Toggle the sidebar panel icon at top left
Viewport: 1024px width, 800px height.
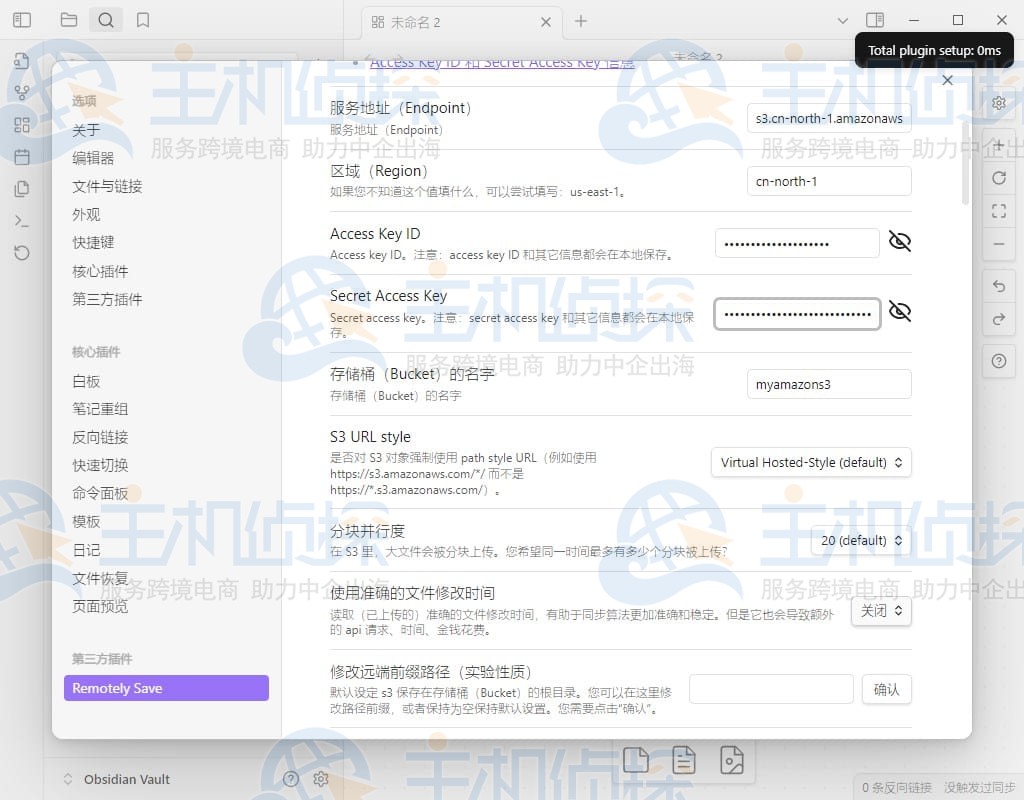(x=22, y=19)
